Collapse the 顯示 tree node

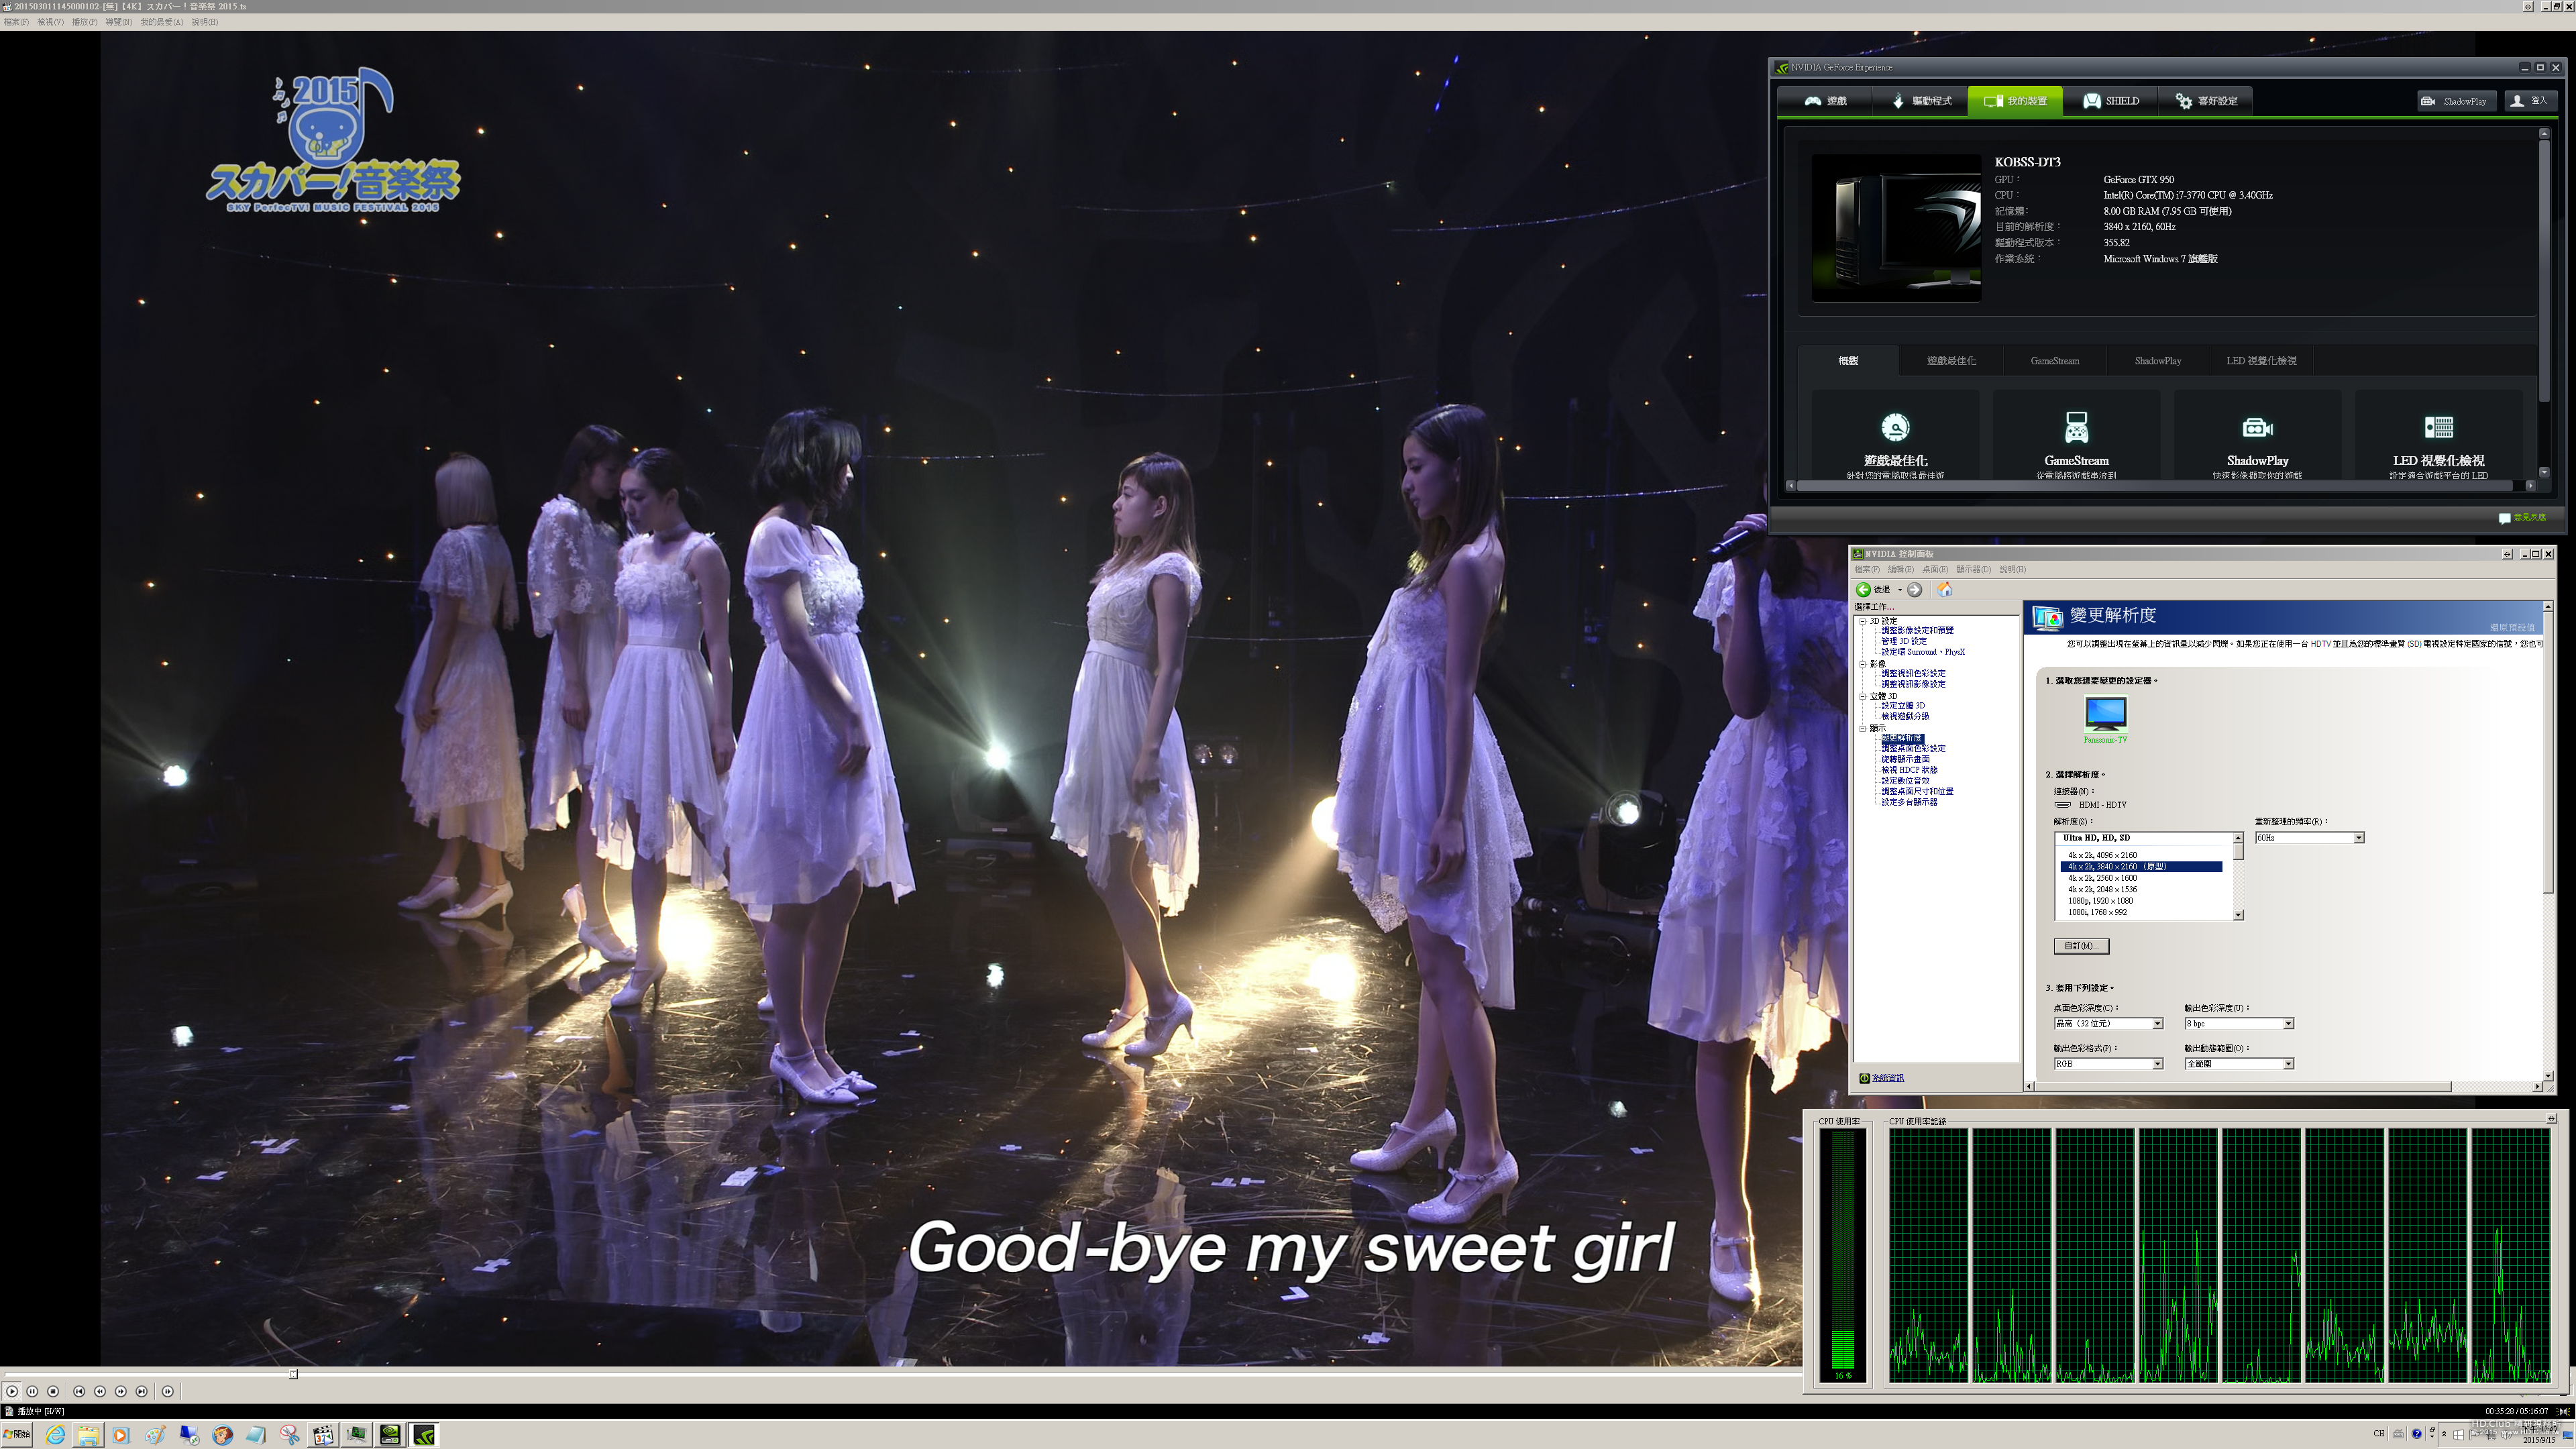(1863, 728)
